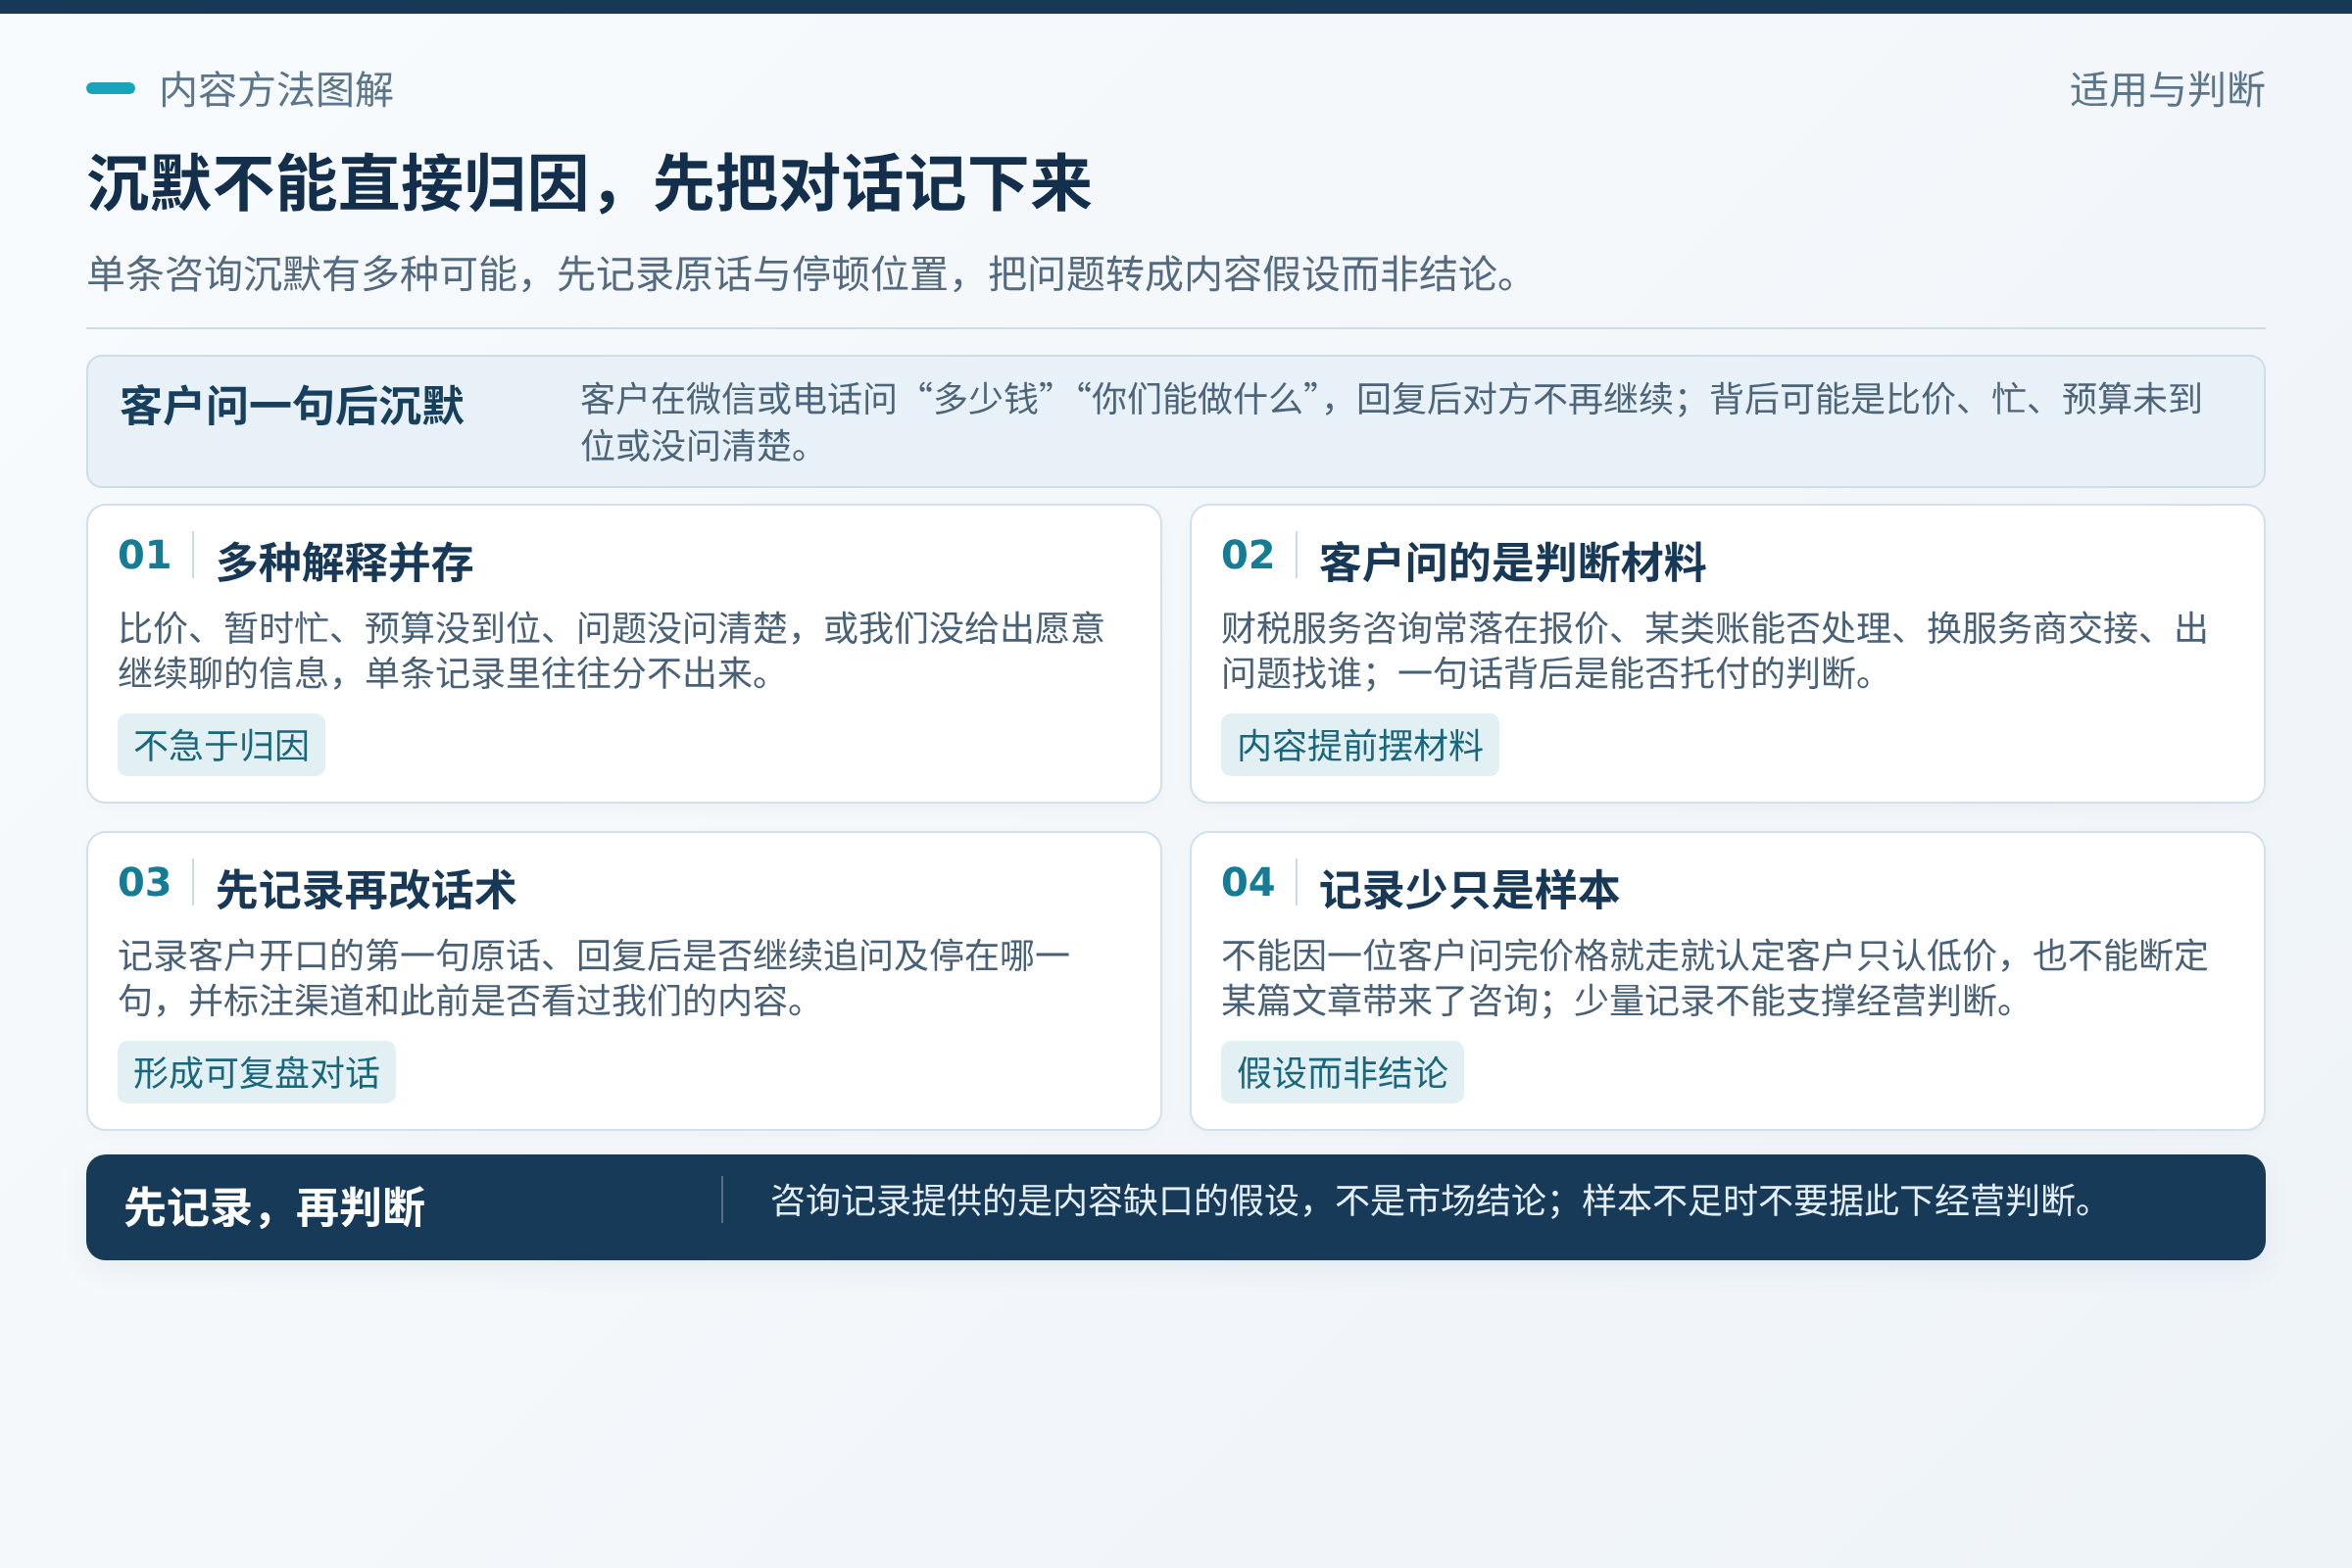The height and width of the screenshot is (1568, 2352).
Task: Click the body text starting with 财税服务咨询常落在报价
Action: pyautogui.click(x=1714, y=650)
